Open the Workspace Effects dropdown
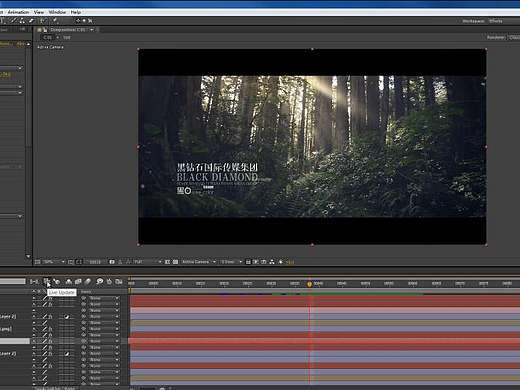The width and height of the screenshot is (520, 390). pos(496,21)
